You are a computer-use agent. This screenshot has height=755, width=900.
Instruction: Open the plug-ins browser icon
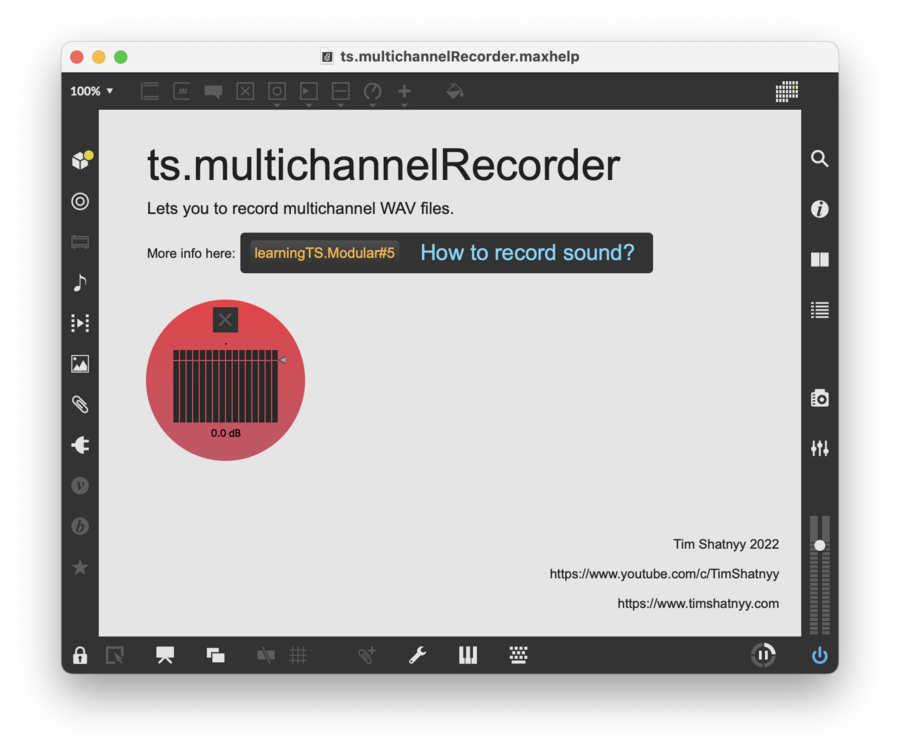pyautogui.click(x=80, y=445)
